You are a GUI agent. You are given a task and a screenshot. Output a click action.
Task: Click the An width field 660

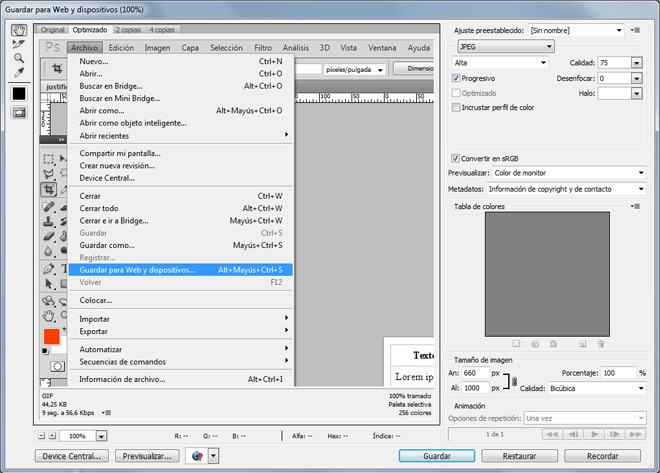coord(476,373)
